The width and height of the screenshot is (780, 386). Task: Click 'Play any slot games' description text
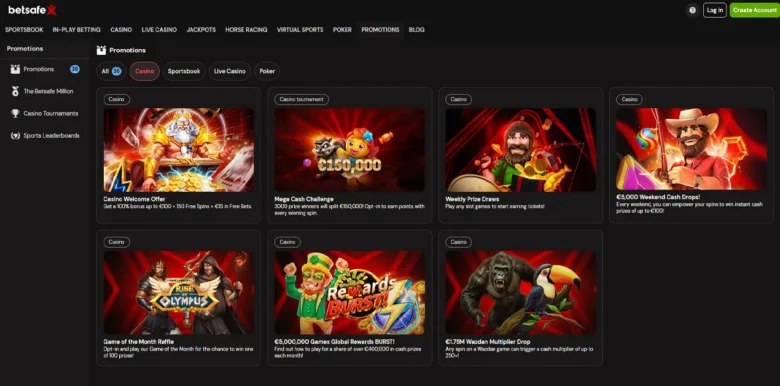click(495, 206)
